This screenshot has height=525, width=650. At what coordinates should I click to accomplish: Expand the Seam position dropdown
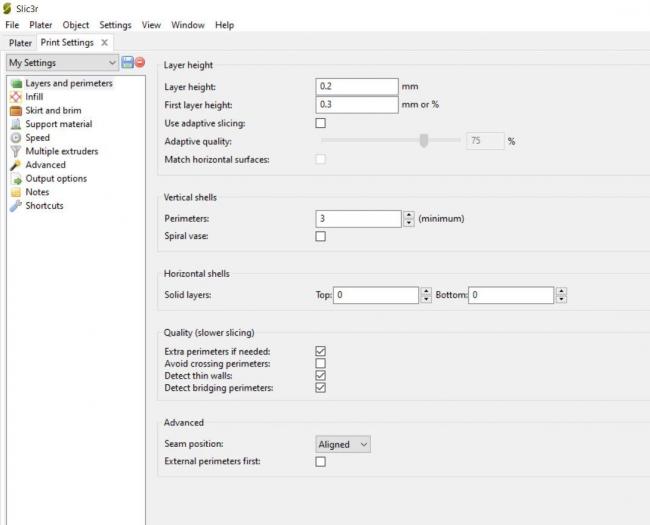pos(343,444)
